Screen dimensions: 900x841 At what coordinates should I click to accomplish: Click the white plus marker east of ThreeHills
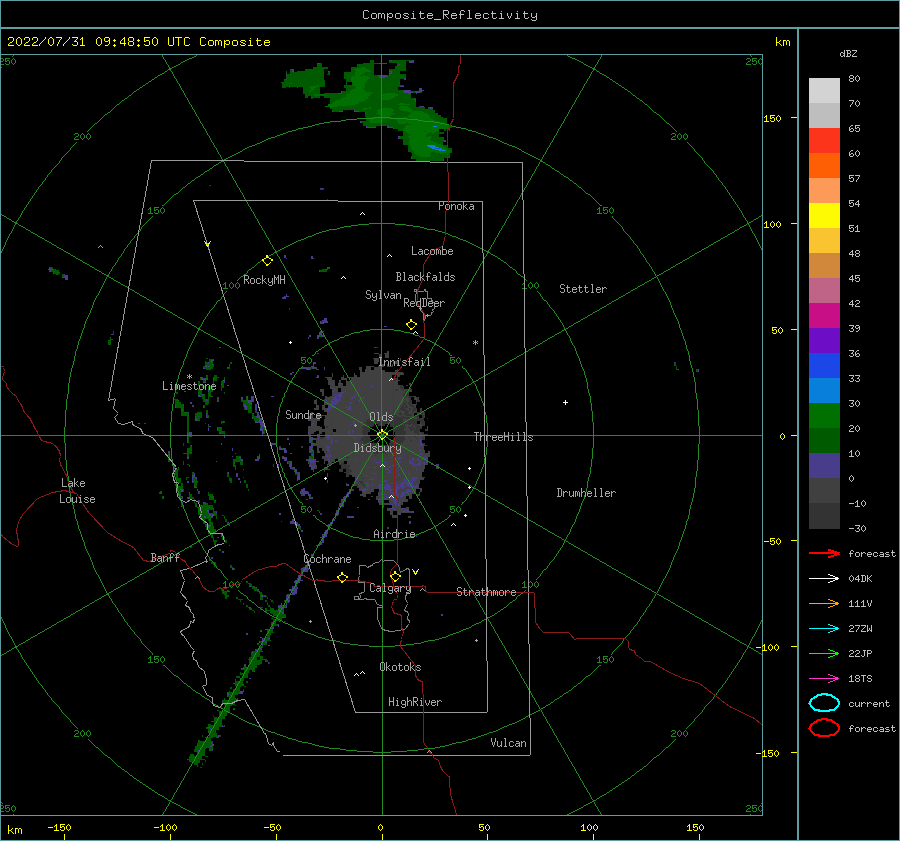[565, 402]
